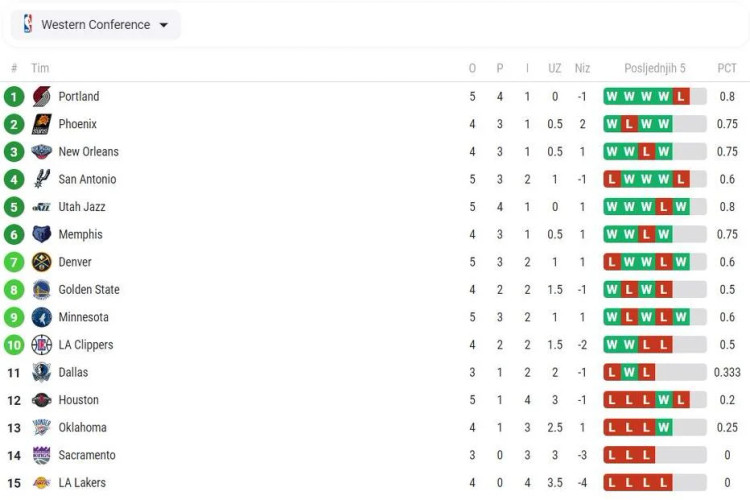Click the Denver Nuggets logo
Screen dimensions: 750x500
[x=42, y=262]
